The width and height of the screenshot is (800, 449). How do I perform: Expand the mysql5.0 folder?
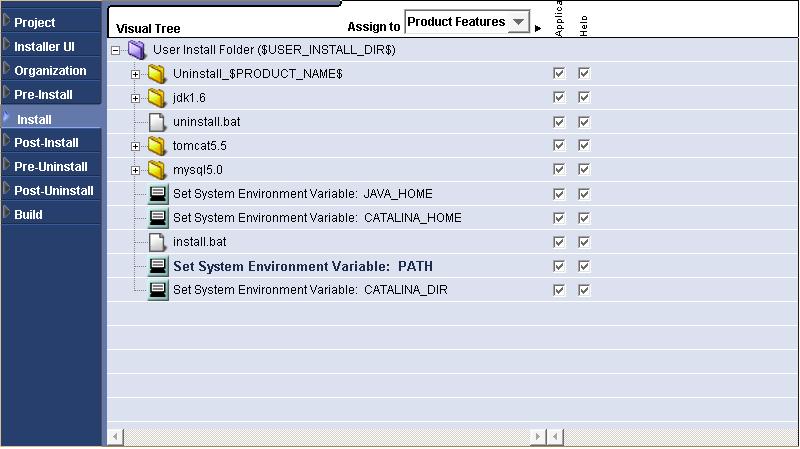click(135, 170)
